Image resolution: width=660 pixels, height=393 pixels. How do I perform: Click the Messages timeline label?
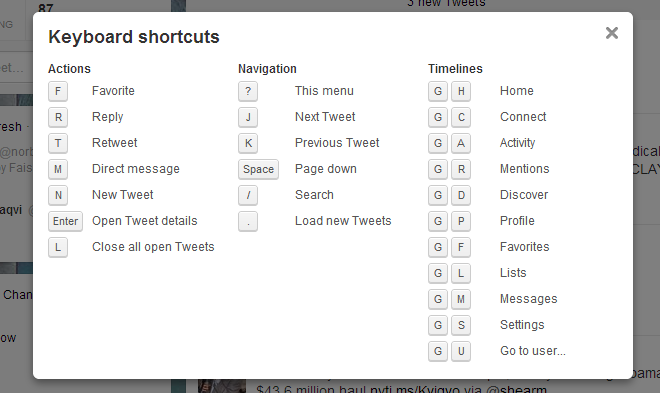528,299
